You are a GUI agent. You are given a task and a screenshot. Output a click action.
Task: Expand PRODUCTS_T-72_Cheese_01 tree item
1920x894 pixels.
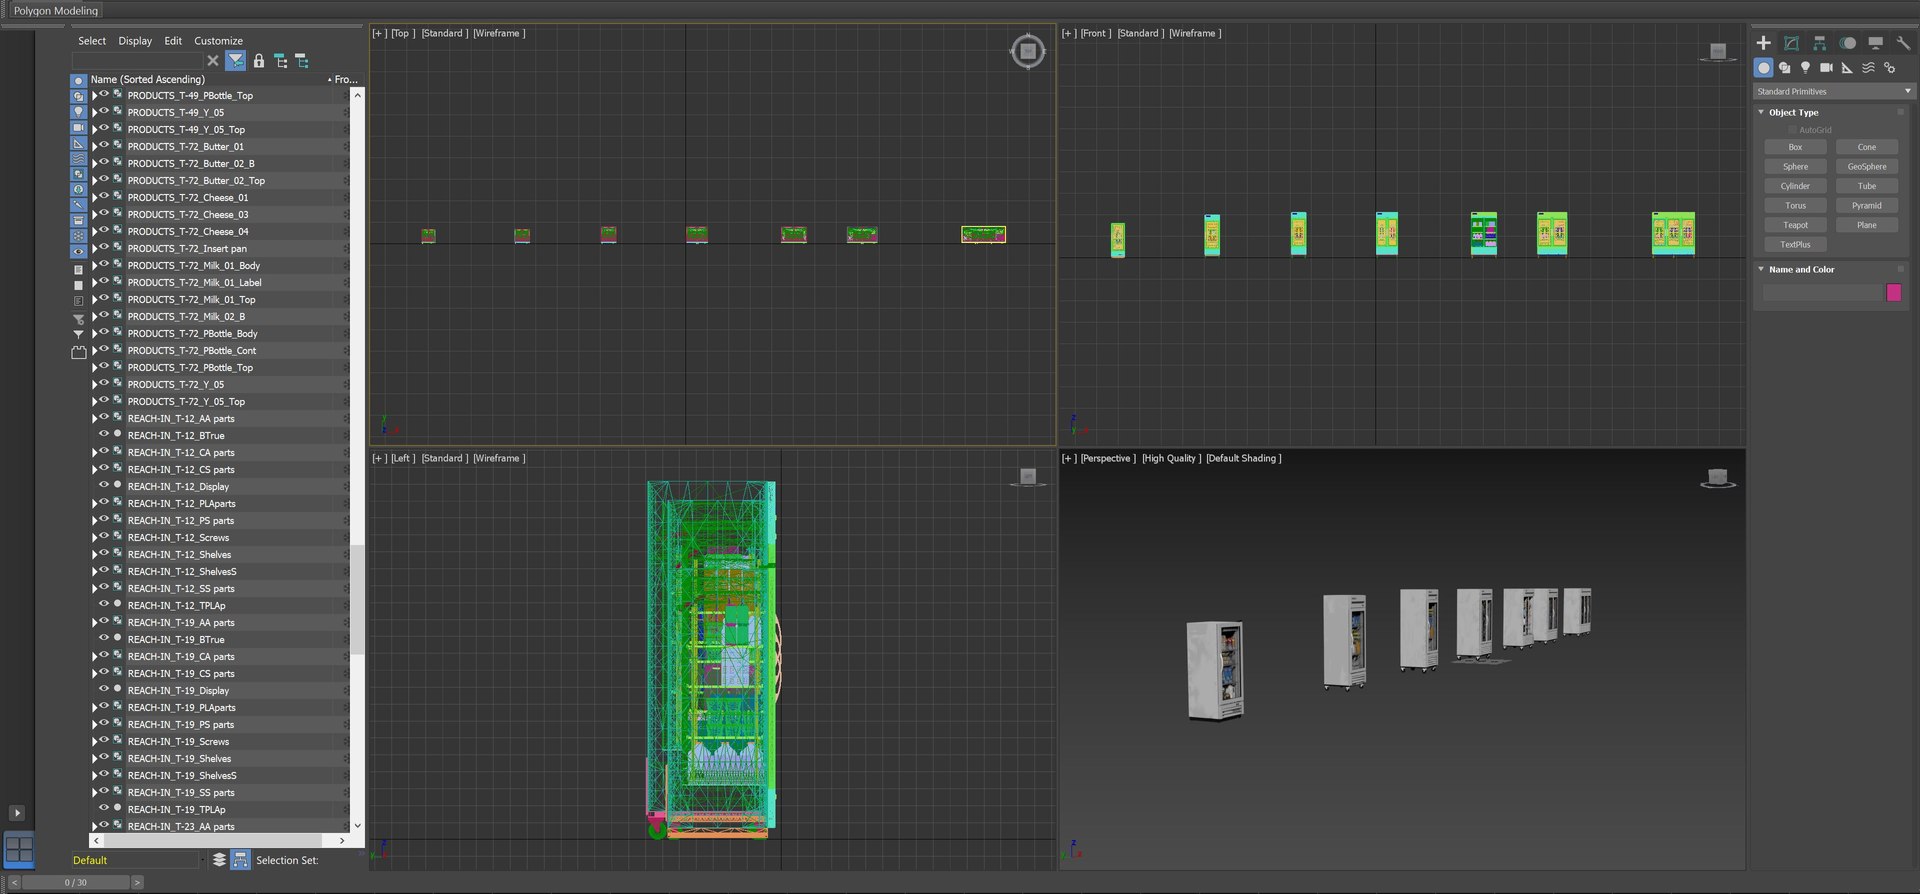coord(95,198)
